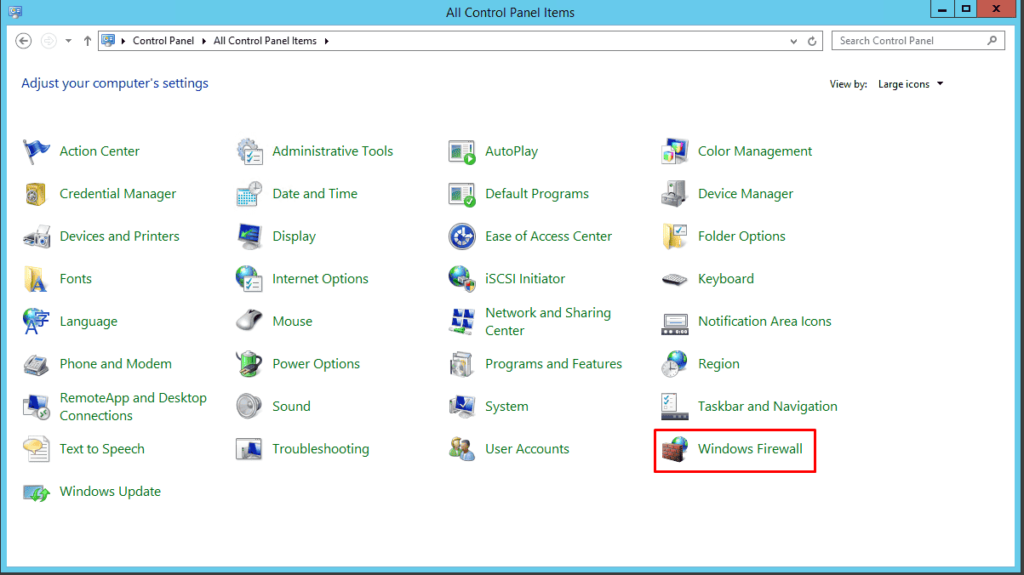
Task: Go back with the Back arrow button
Action: click(x=24, y=41)
